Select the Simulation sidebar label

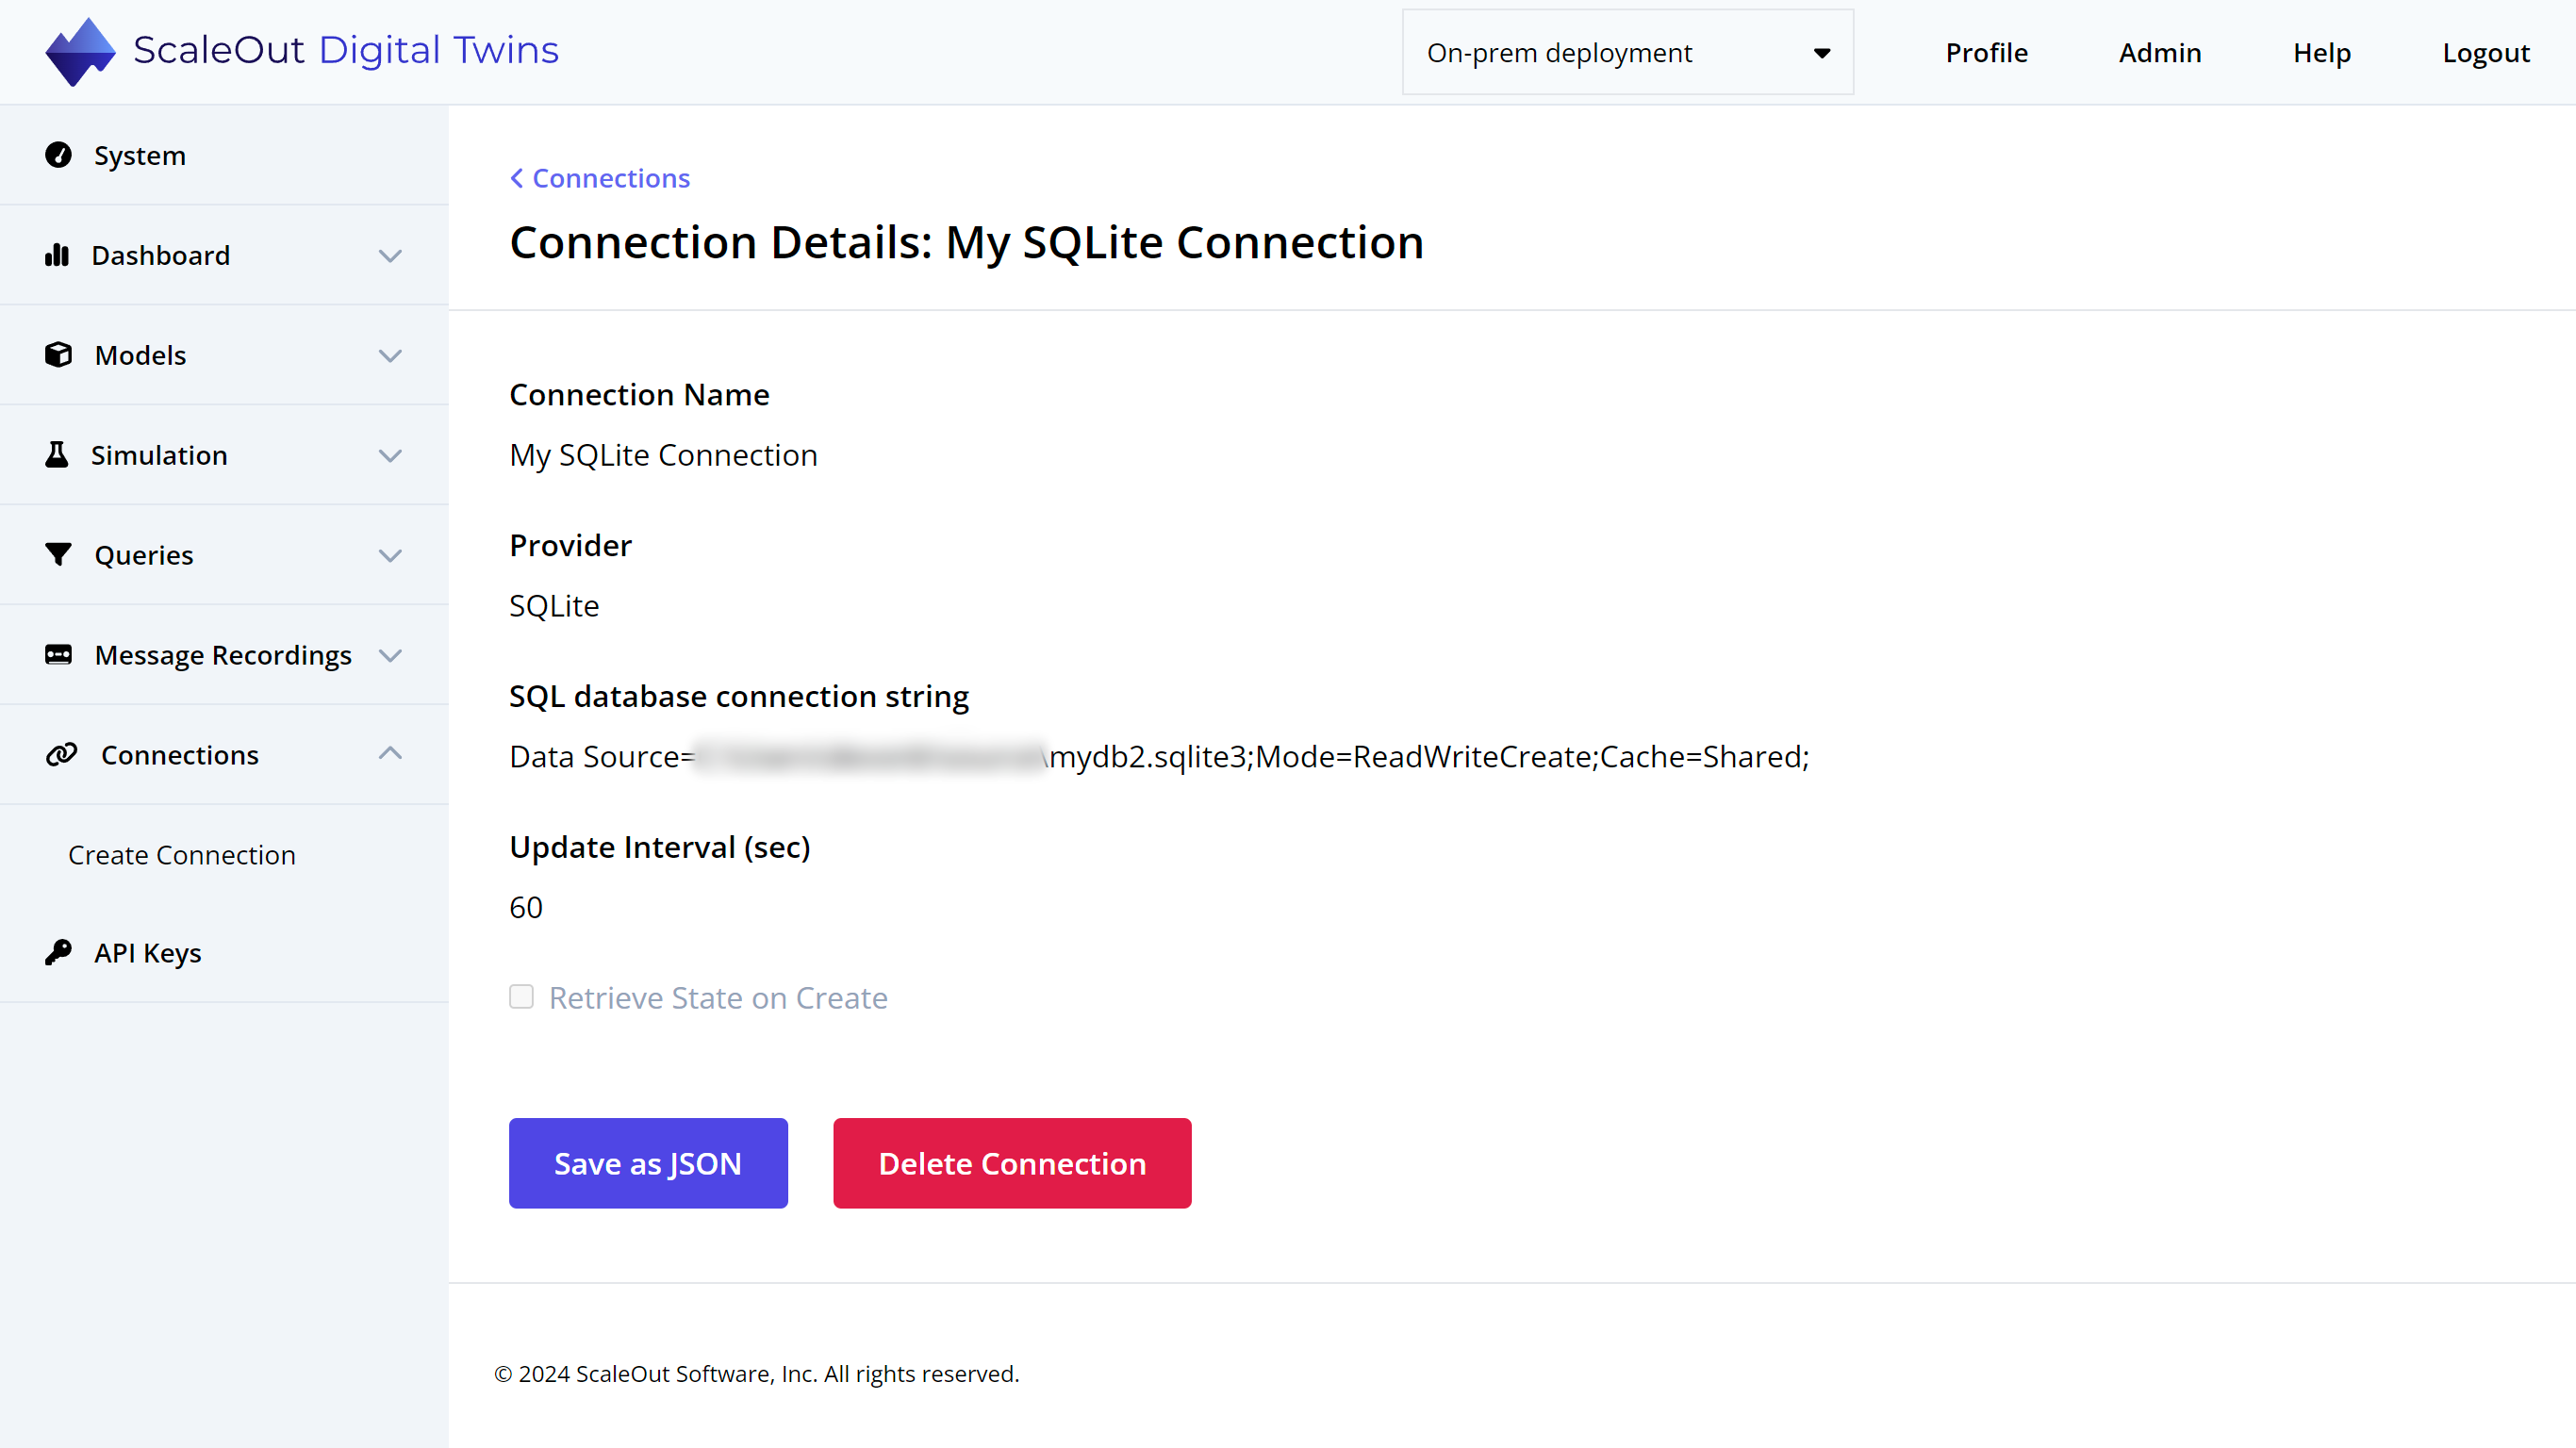159,455
